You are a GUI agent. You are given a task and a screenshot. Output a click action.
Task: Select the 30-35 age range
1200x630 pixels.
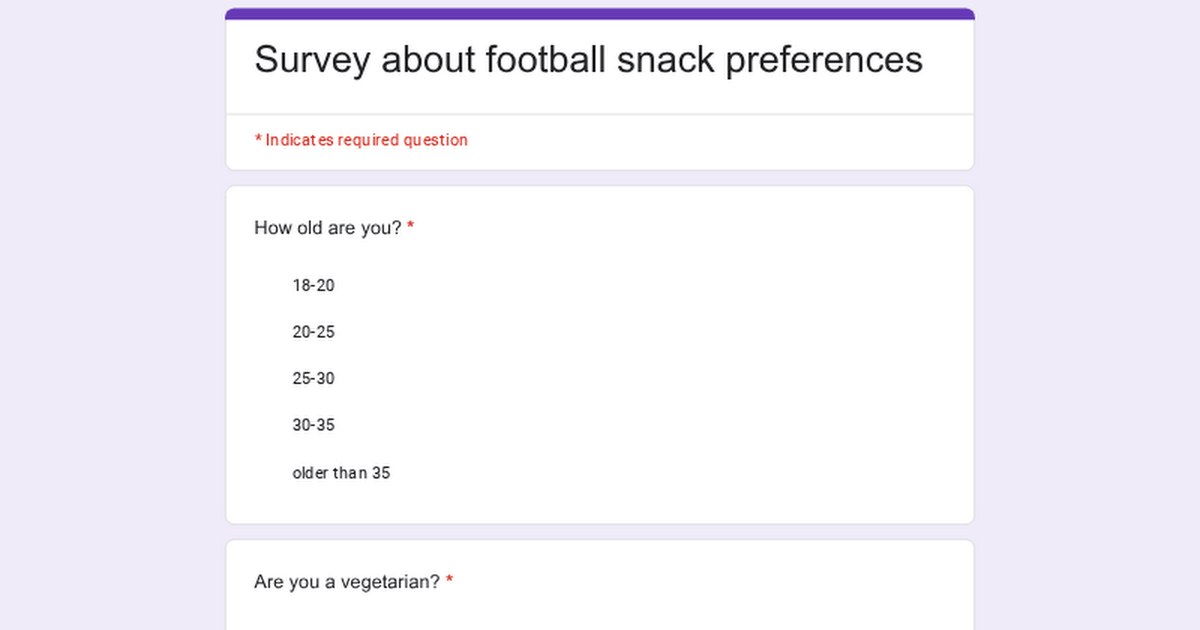coord(313,425)
